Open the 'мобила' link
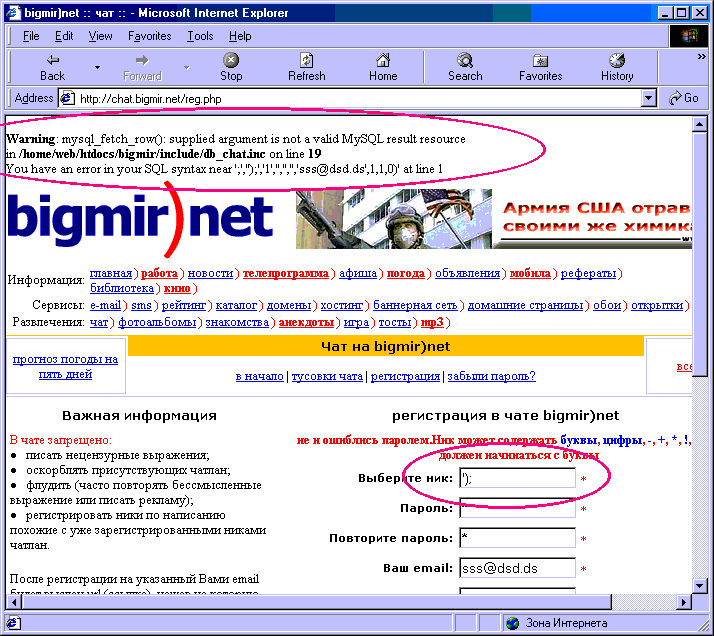714x636 pixels. [530, 273]
